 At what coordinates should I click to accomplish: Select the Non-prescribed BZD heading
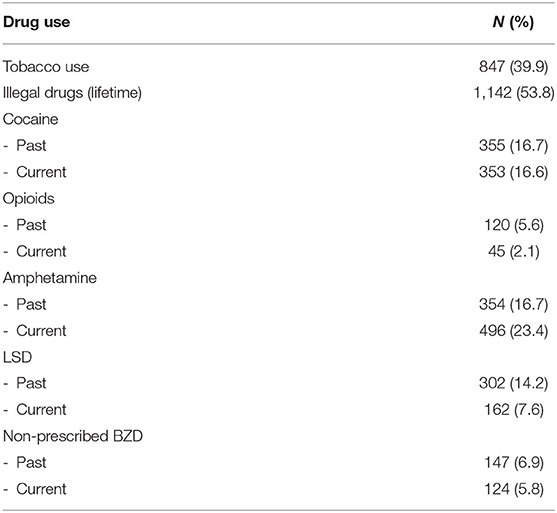click(72, 436)
